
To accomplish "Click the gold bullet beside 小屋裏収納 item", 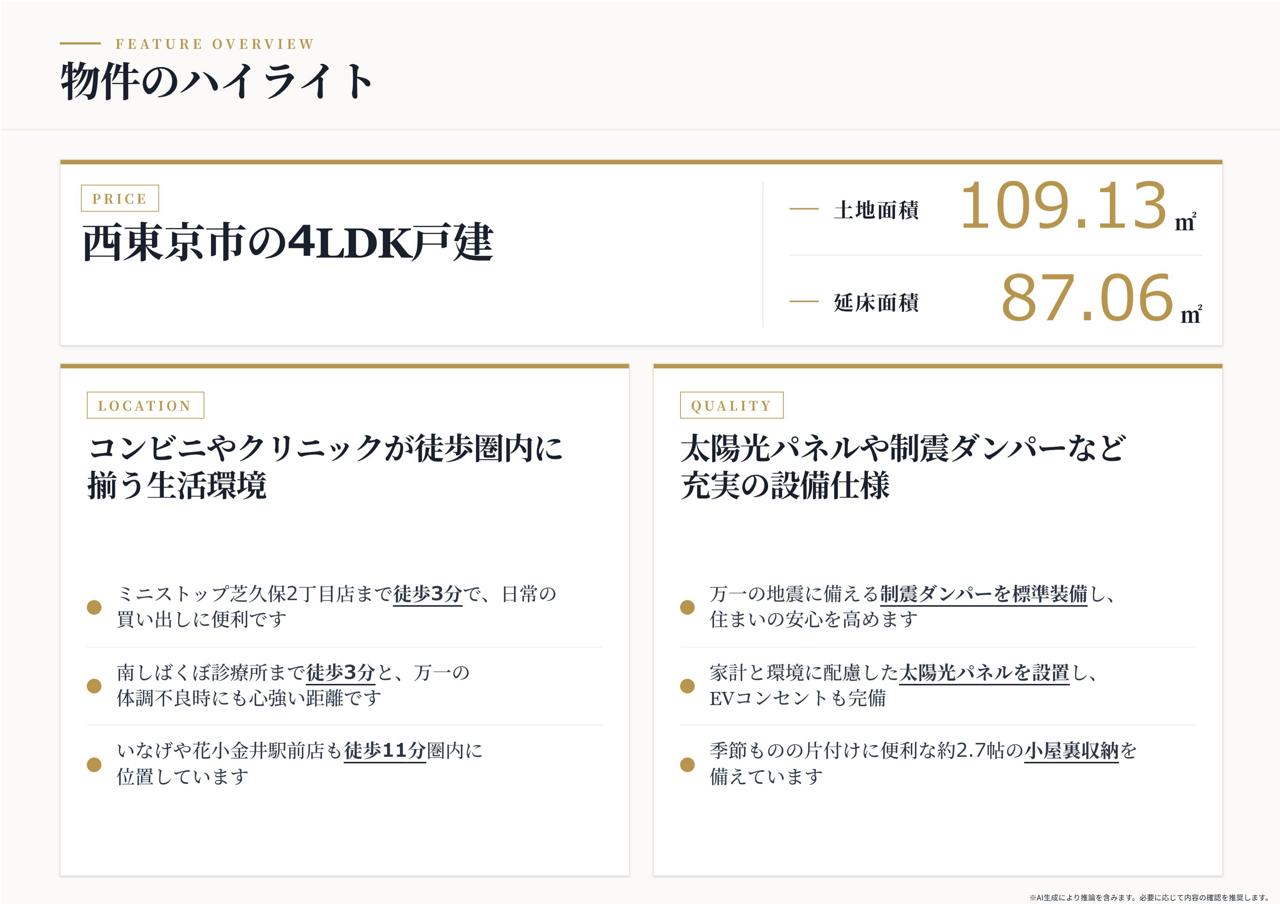I will tap(687, 765).
